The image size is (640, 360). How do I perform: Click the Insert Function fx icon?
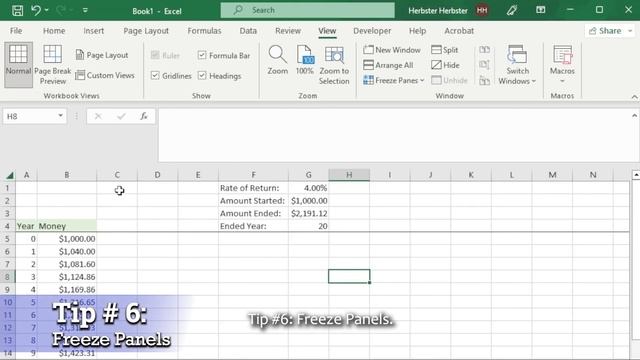point(144,116)
